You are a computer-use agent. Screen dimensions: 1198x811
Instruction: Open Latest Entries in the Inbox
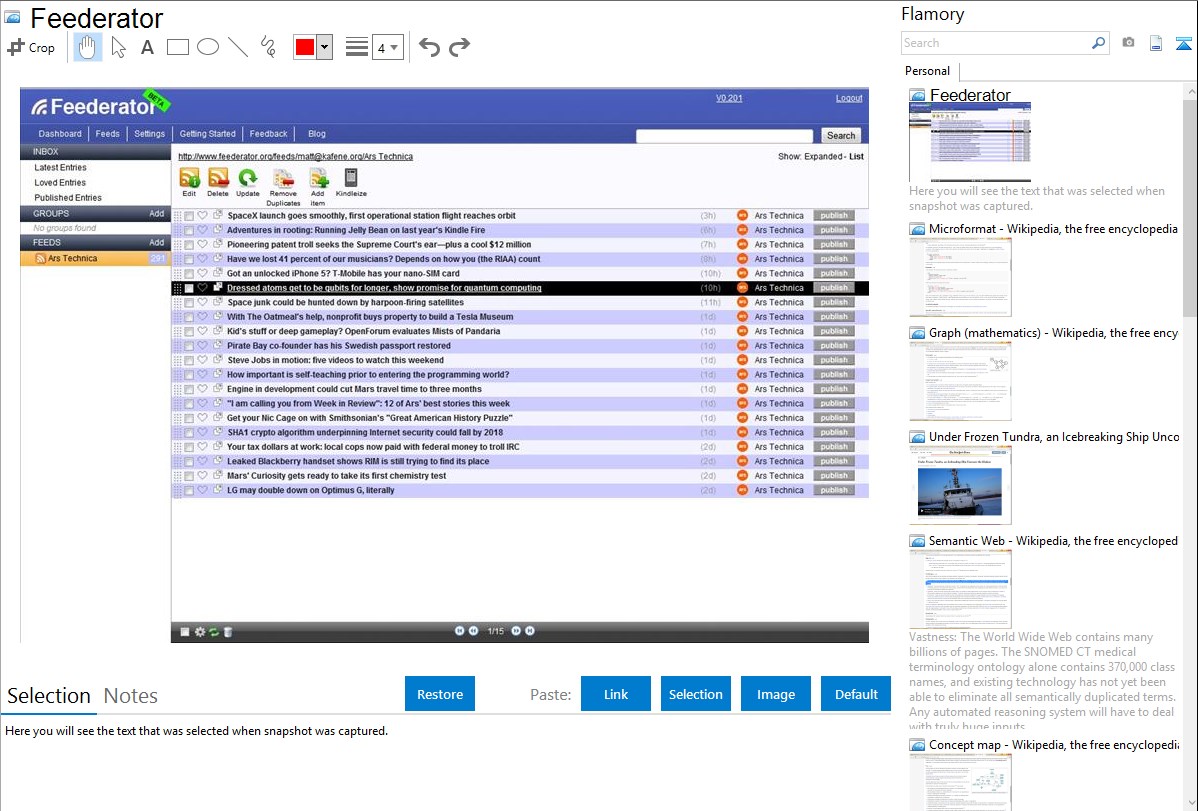[x=60, y=167]
